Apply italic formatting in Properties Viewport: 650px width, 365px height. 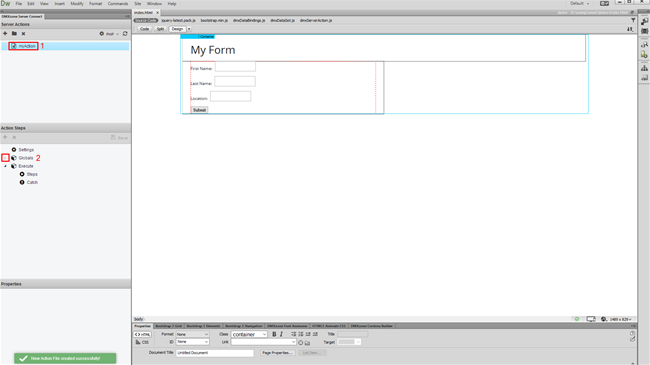coord(281,334)
